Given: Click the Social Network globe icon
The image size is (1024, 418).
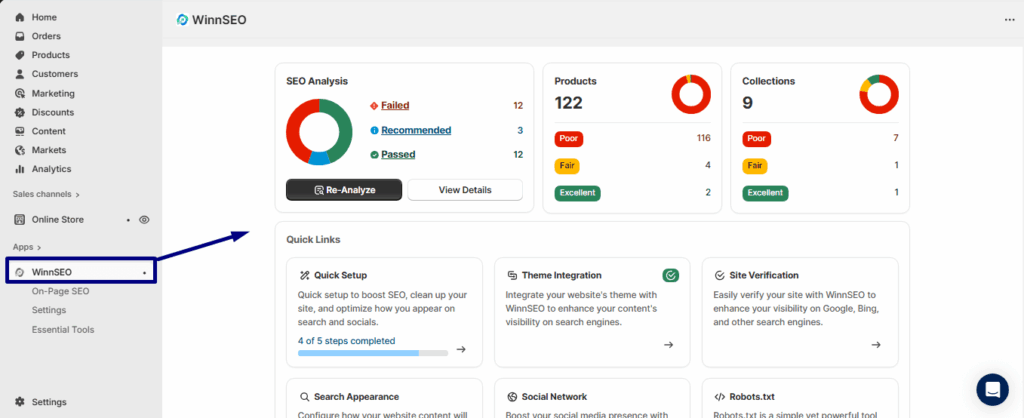Looking at the screenshot, I should pyautogui.click(x=512, y=396).
